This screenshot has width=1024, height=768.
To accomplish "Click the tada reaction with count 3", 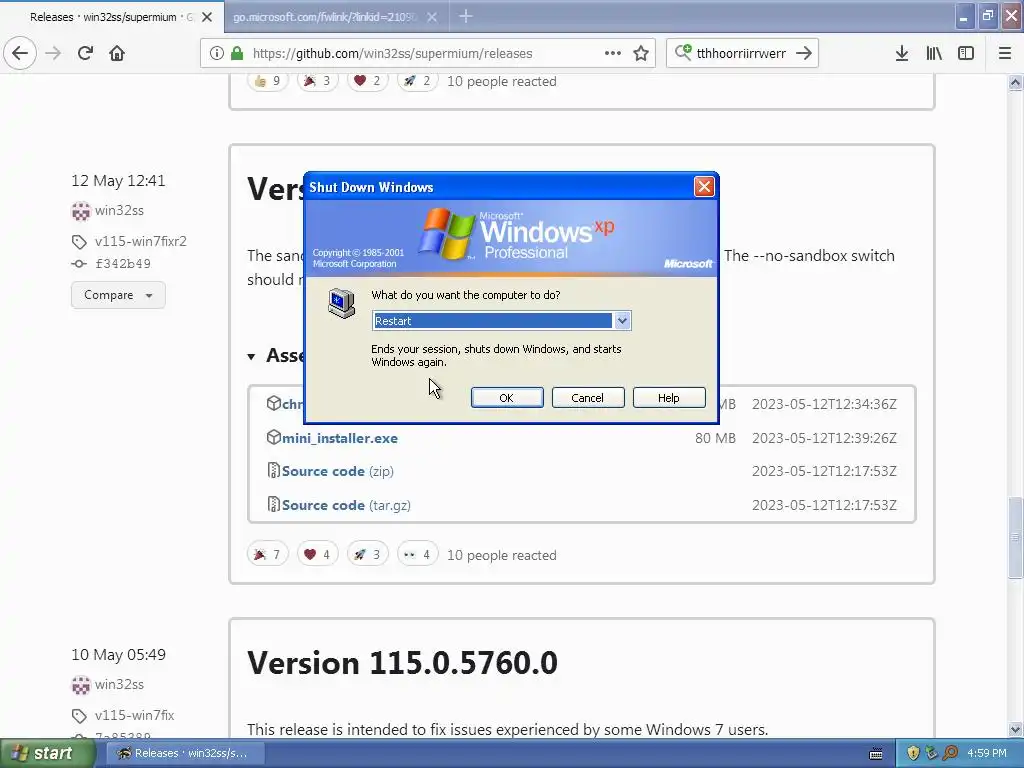I will [x=317, y=81].
